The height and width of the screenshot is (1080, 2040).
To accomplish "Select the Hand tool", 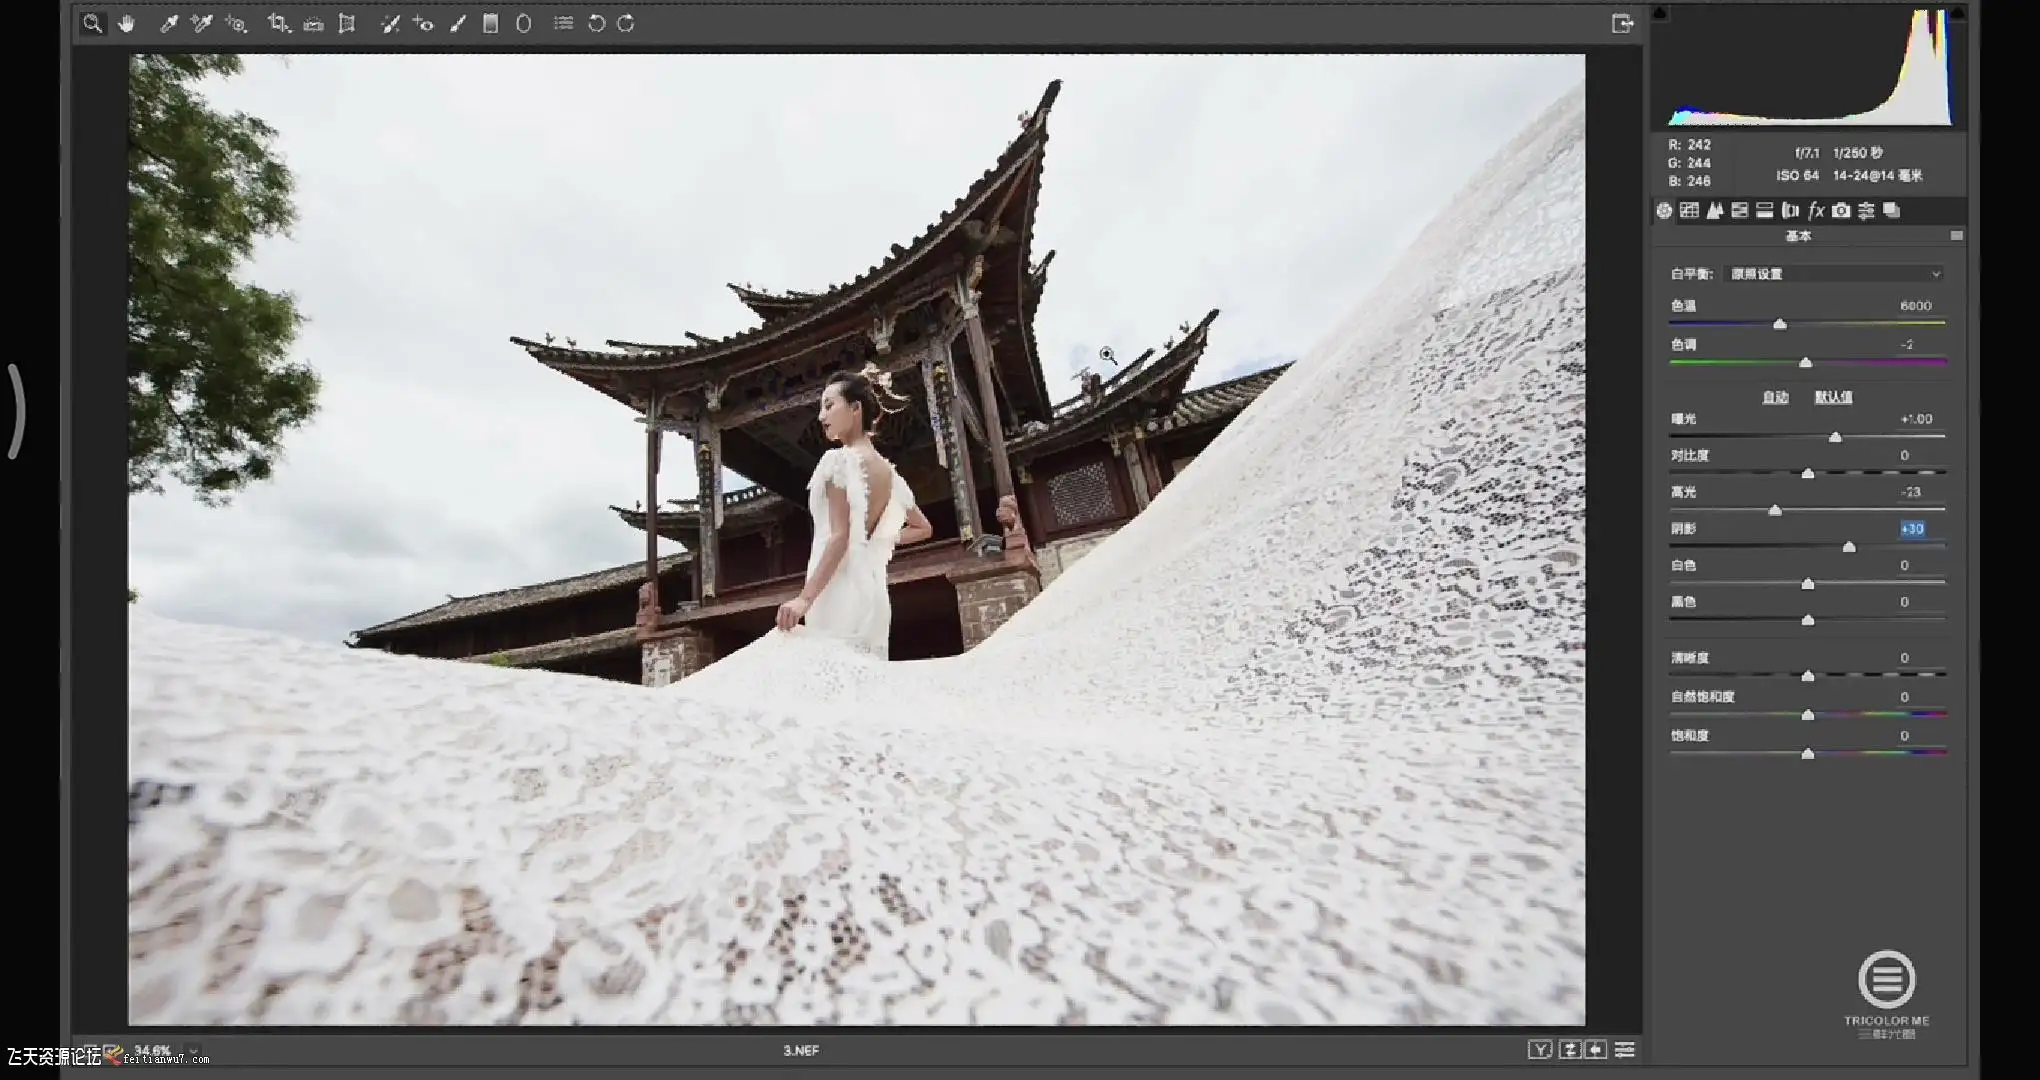I will (126, 23).
